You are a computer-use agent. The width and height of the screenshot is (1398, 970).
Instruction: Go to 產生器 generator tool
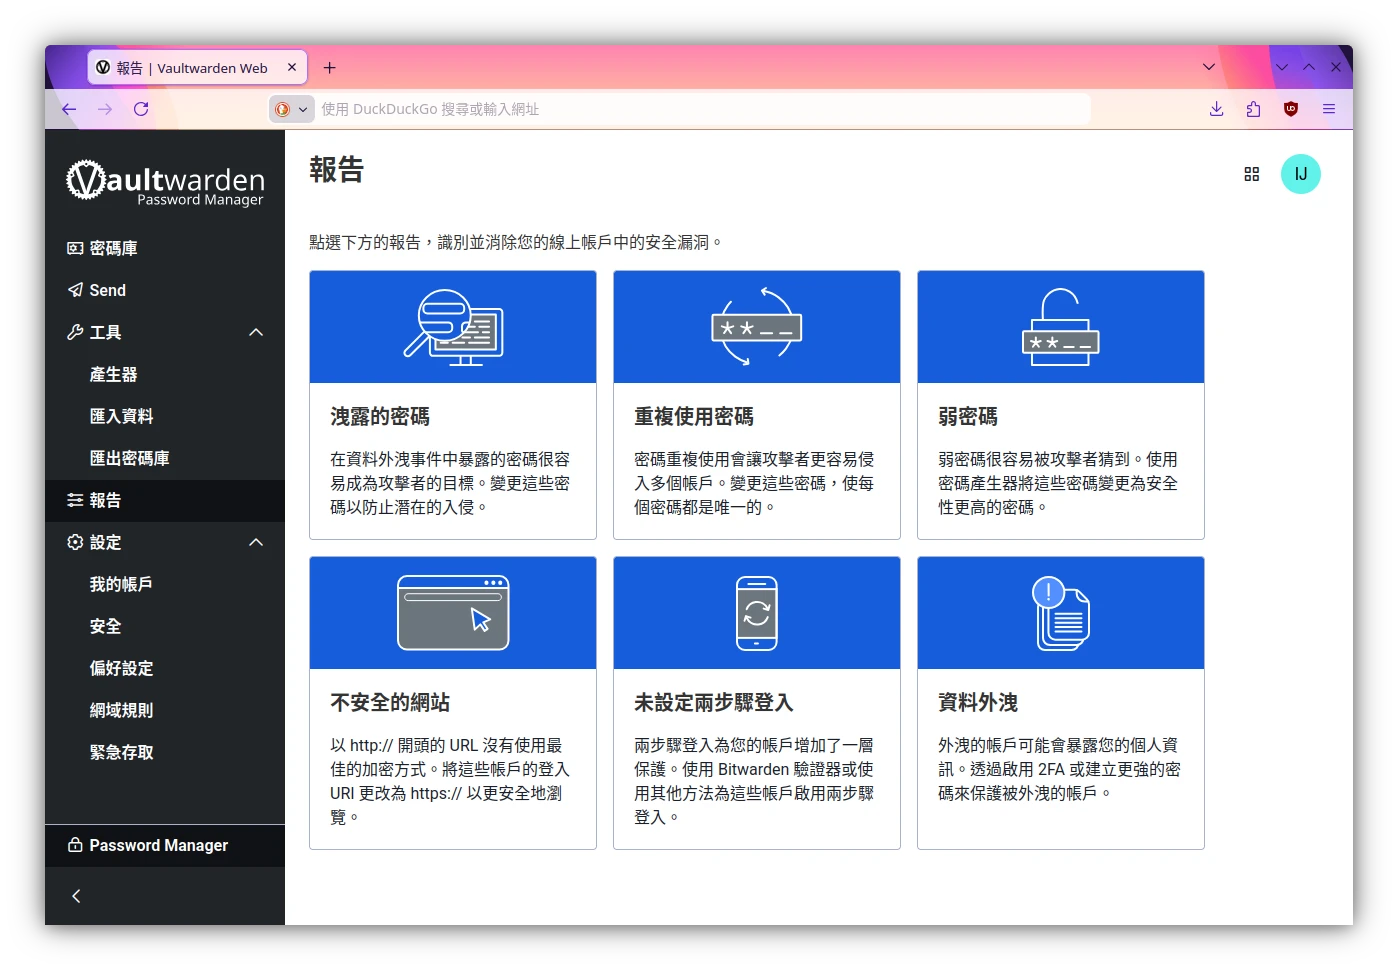pos(113,374)
